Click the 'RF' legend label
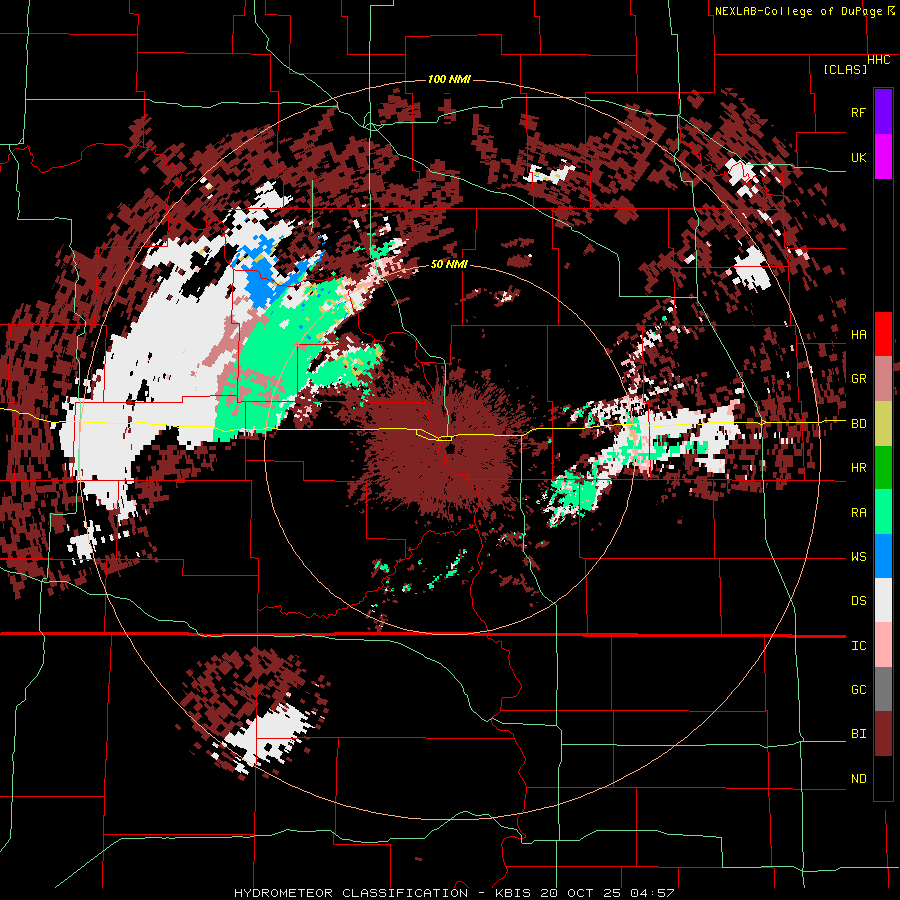Viewport: 900px width, 900px height. tap(859, 112)
